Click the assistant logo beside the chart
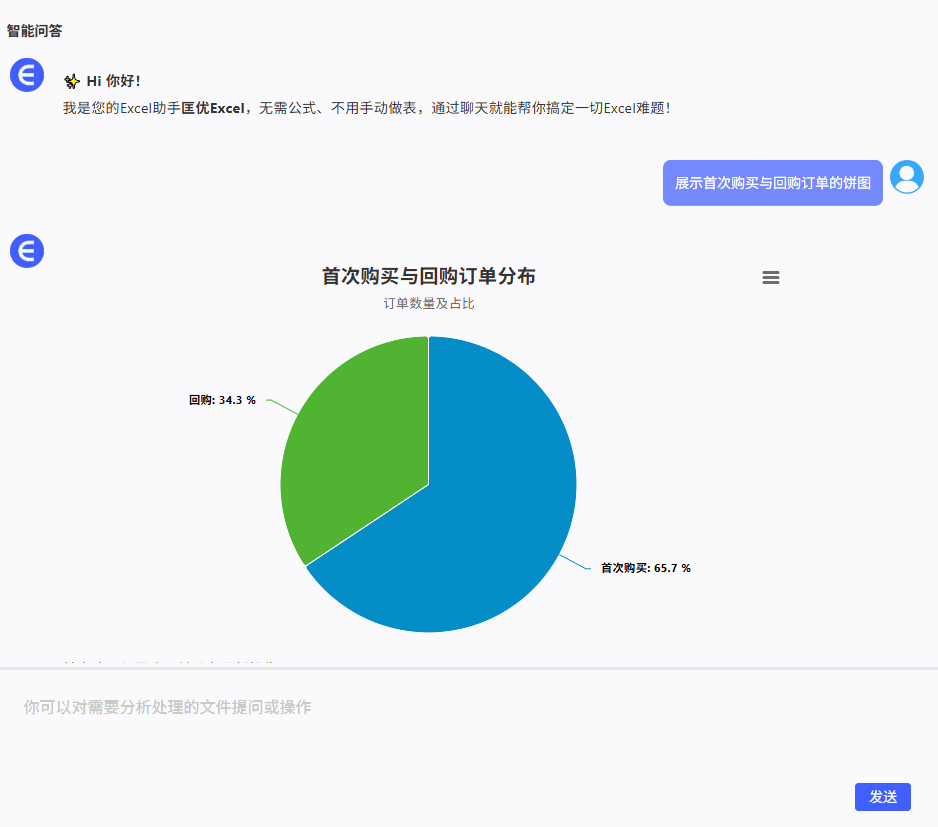Image resolution: width=938 pixels, height=827 pixels. pos(27,251)
